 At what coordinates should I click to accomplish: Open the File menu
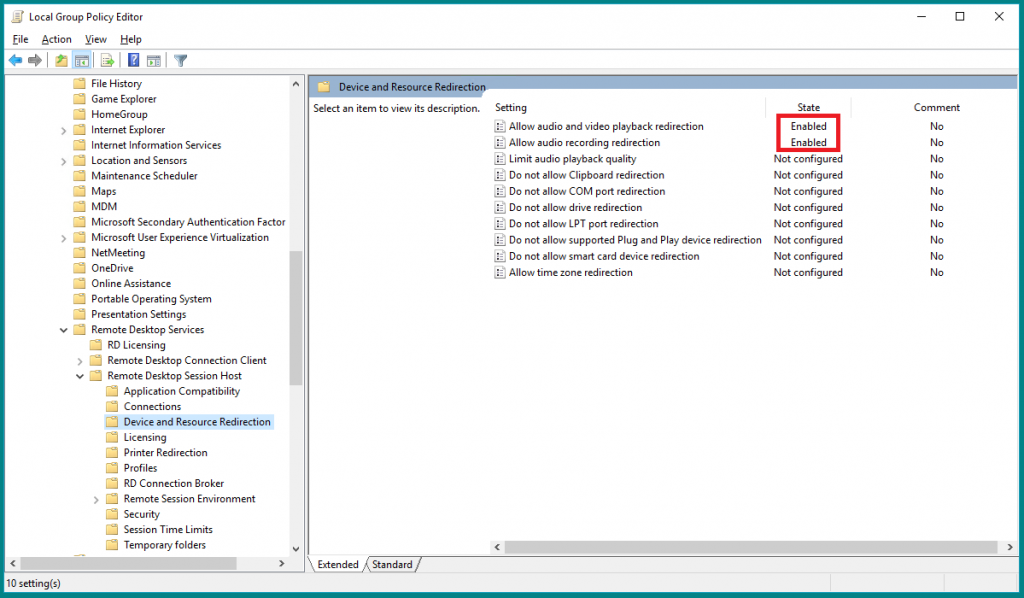[x=20, y=39]
